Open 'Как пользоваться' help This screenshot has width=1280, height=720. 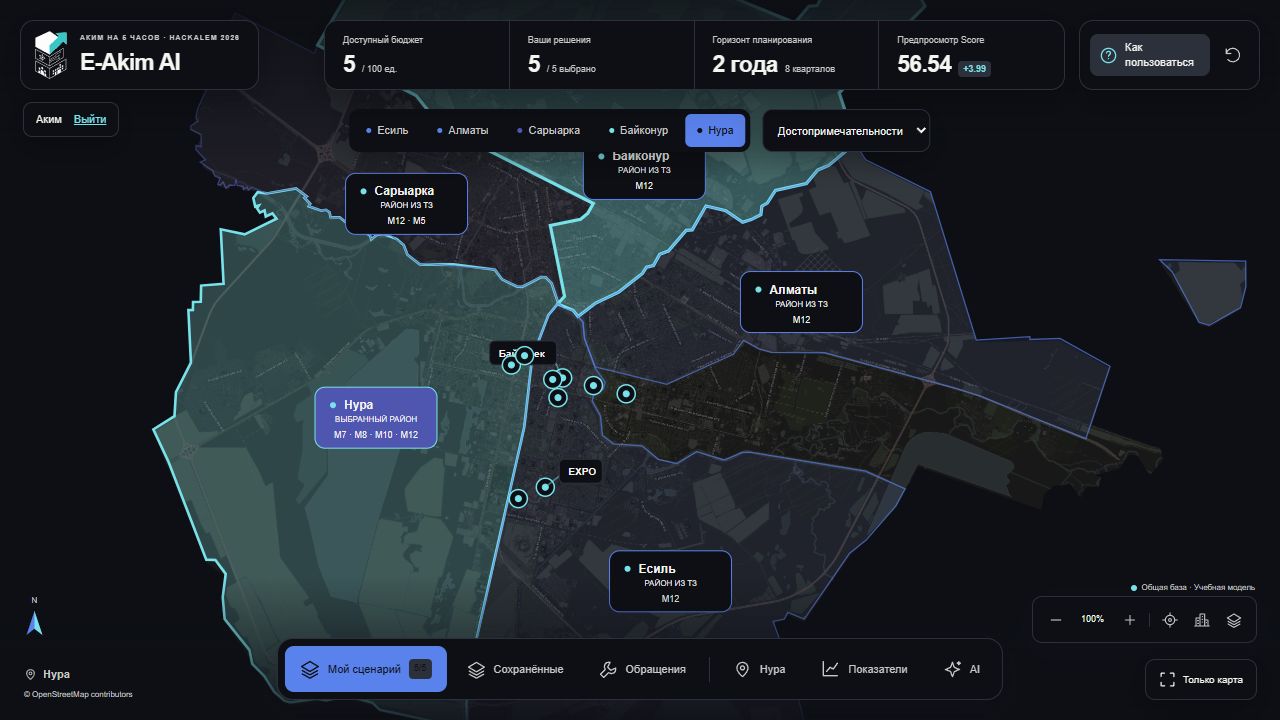[x=1149, y=55]
